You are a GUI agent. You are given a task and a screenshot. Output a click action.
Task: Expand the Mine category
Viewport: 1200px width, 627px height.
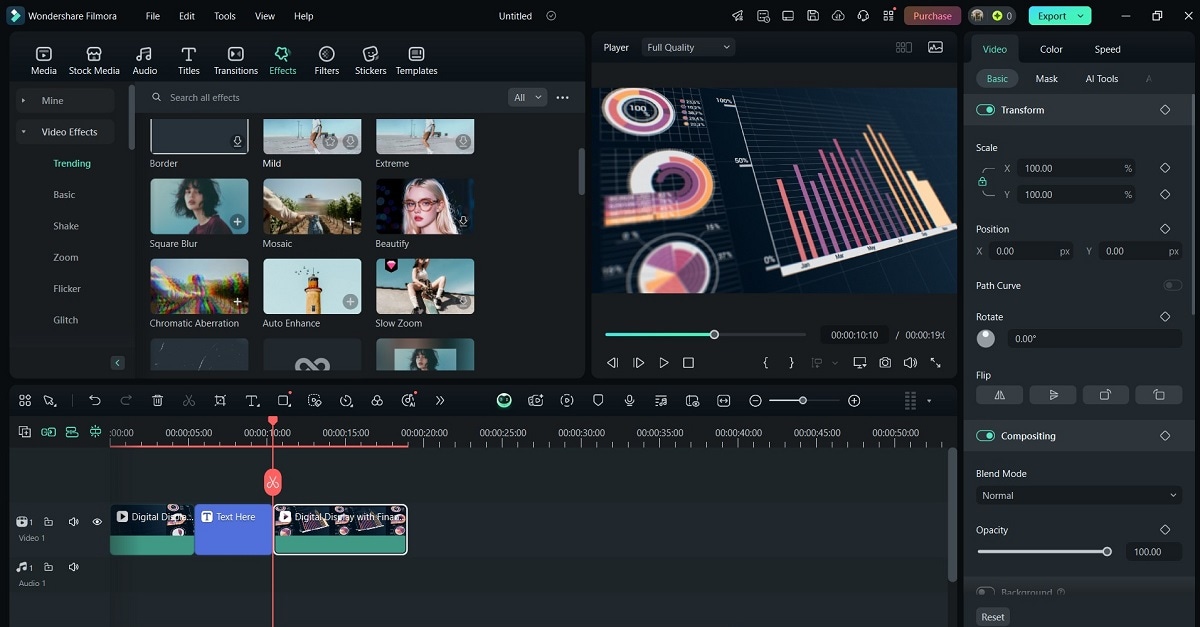click(23, 101)
